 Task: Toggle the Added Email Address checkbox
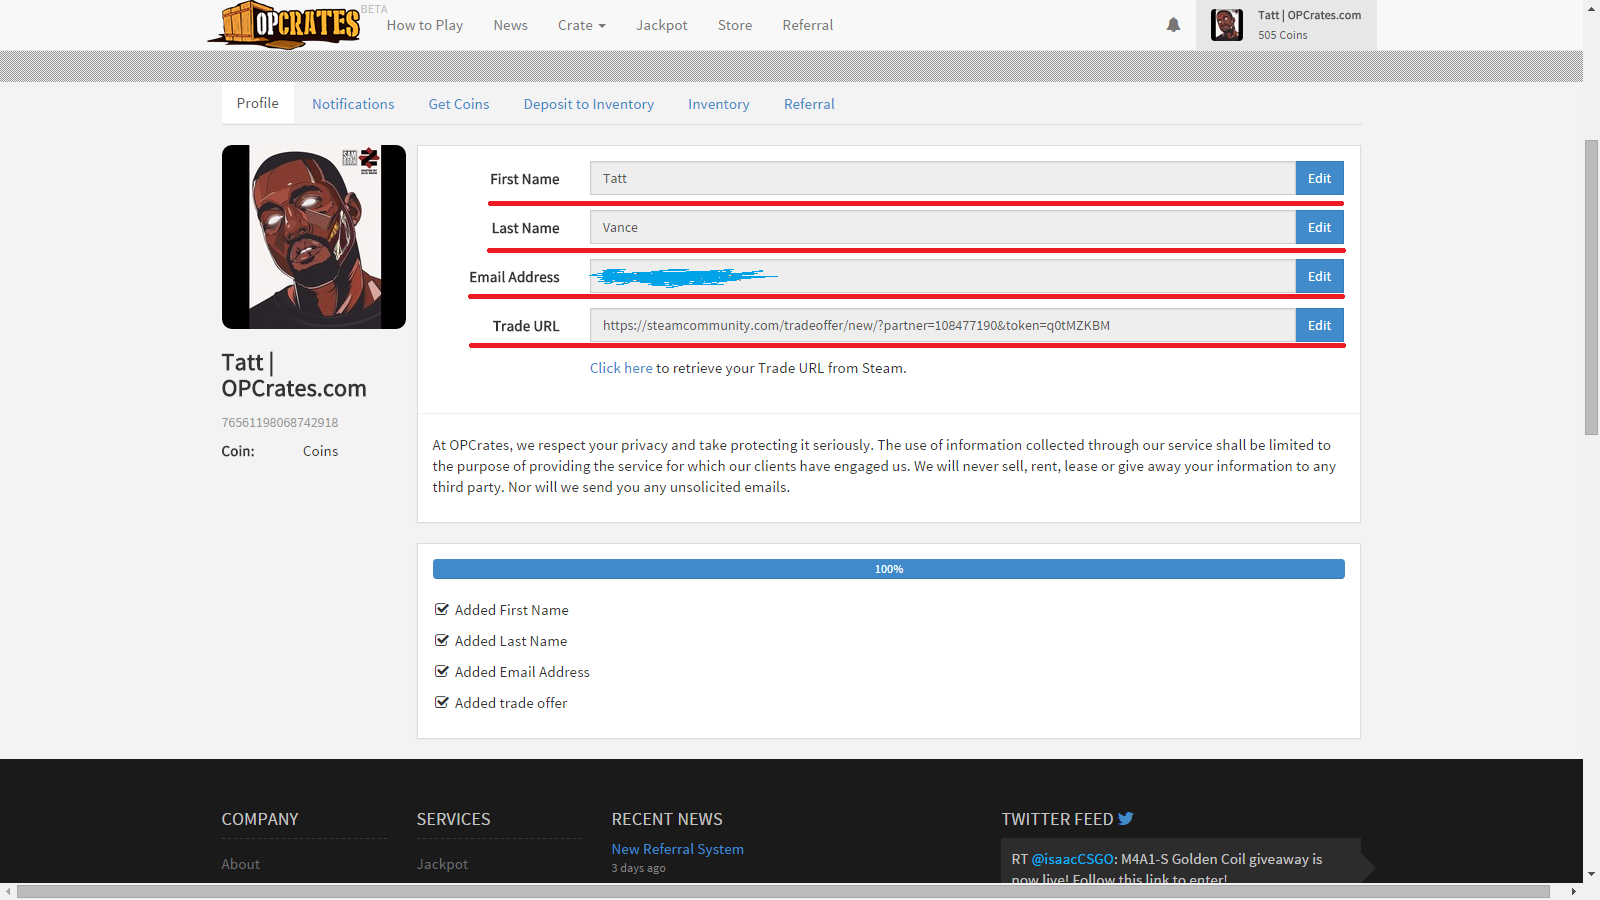pos(442,671)
